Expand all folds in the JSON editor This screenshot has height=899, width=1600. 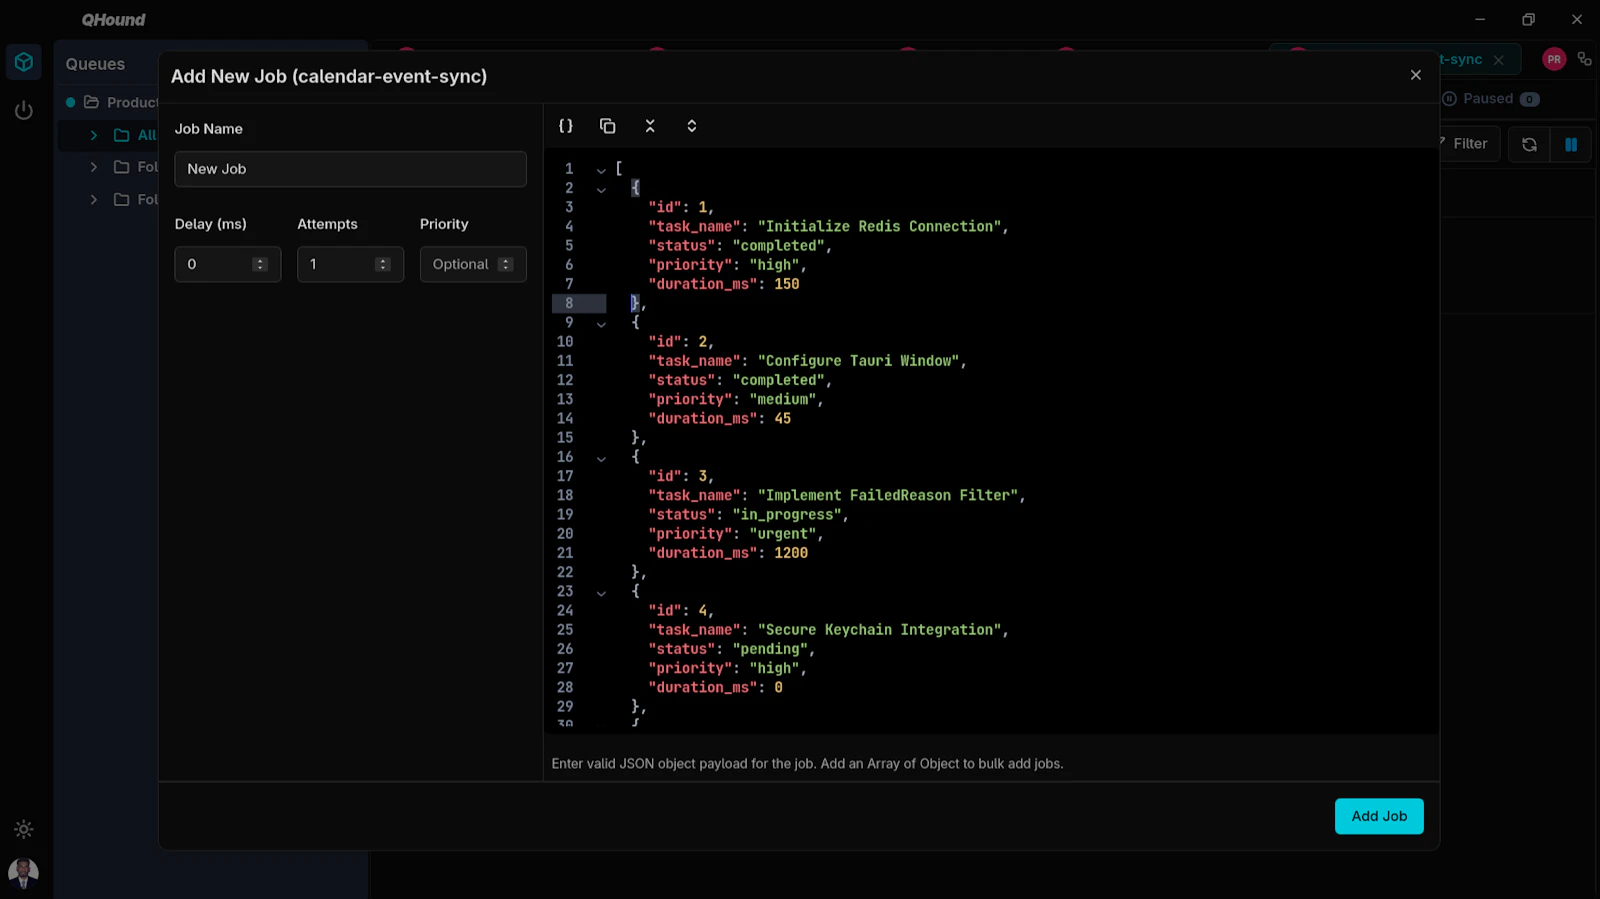coord(691,126)
